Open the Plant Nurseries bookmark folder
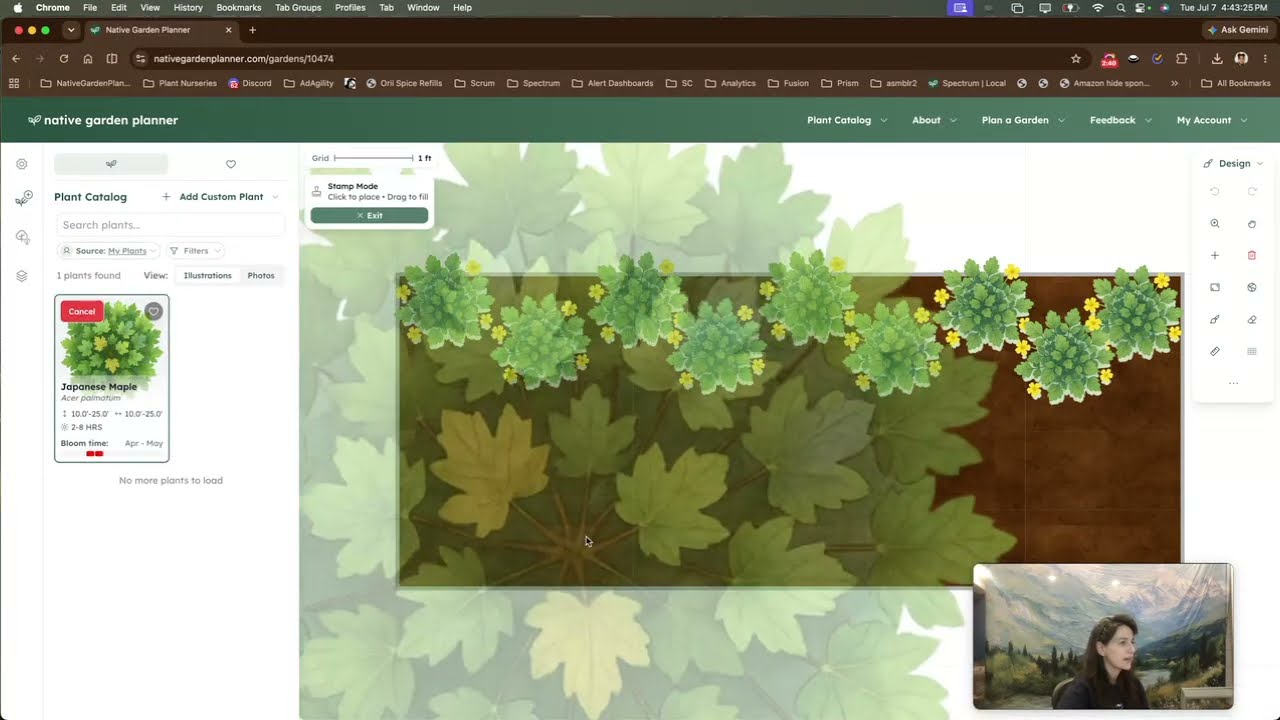This screenshot has width=1280, height=720. [x=180, y=83]
